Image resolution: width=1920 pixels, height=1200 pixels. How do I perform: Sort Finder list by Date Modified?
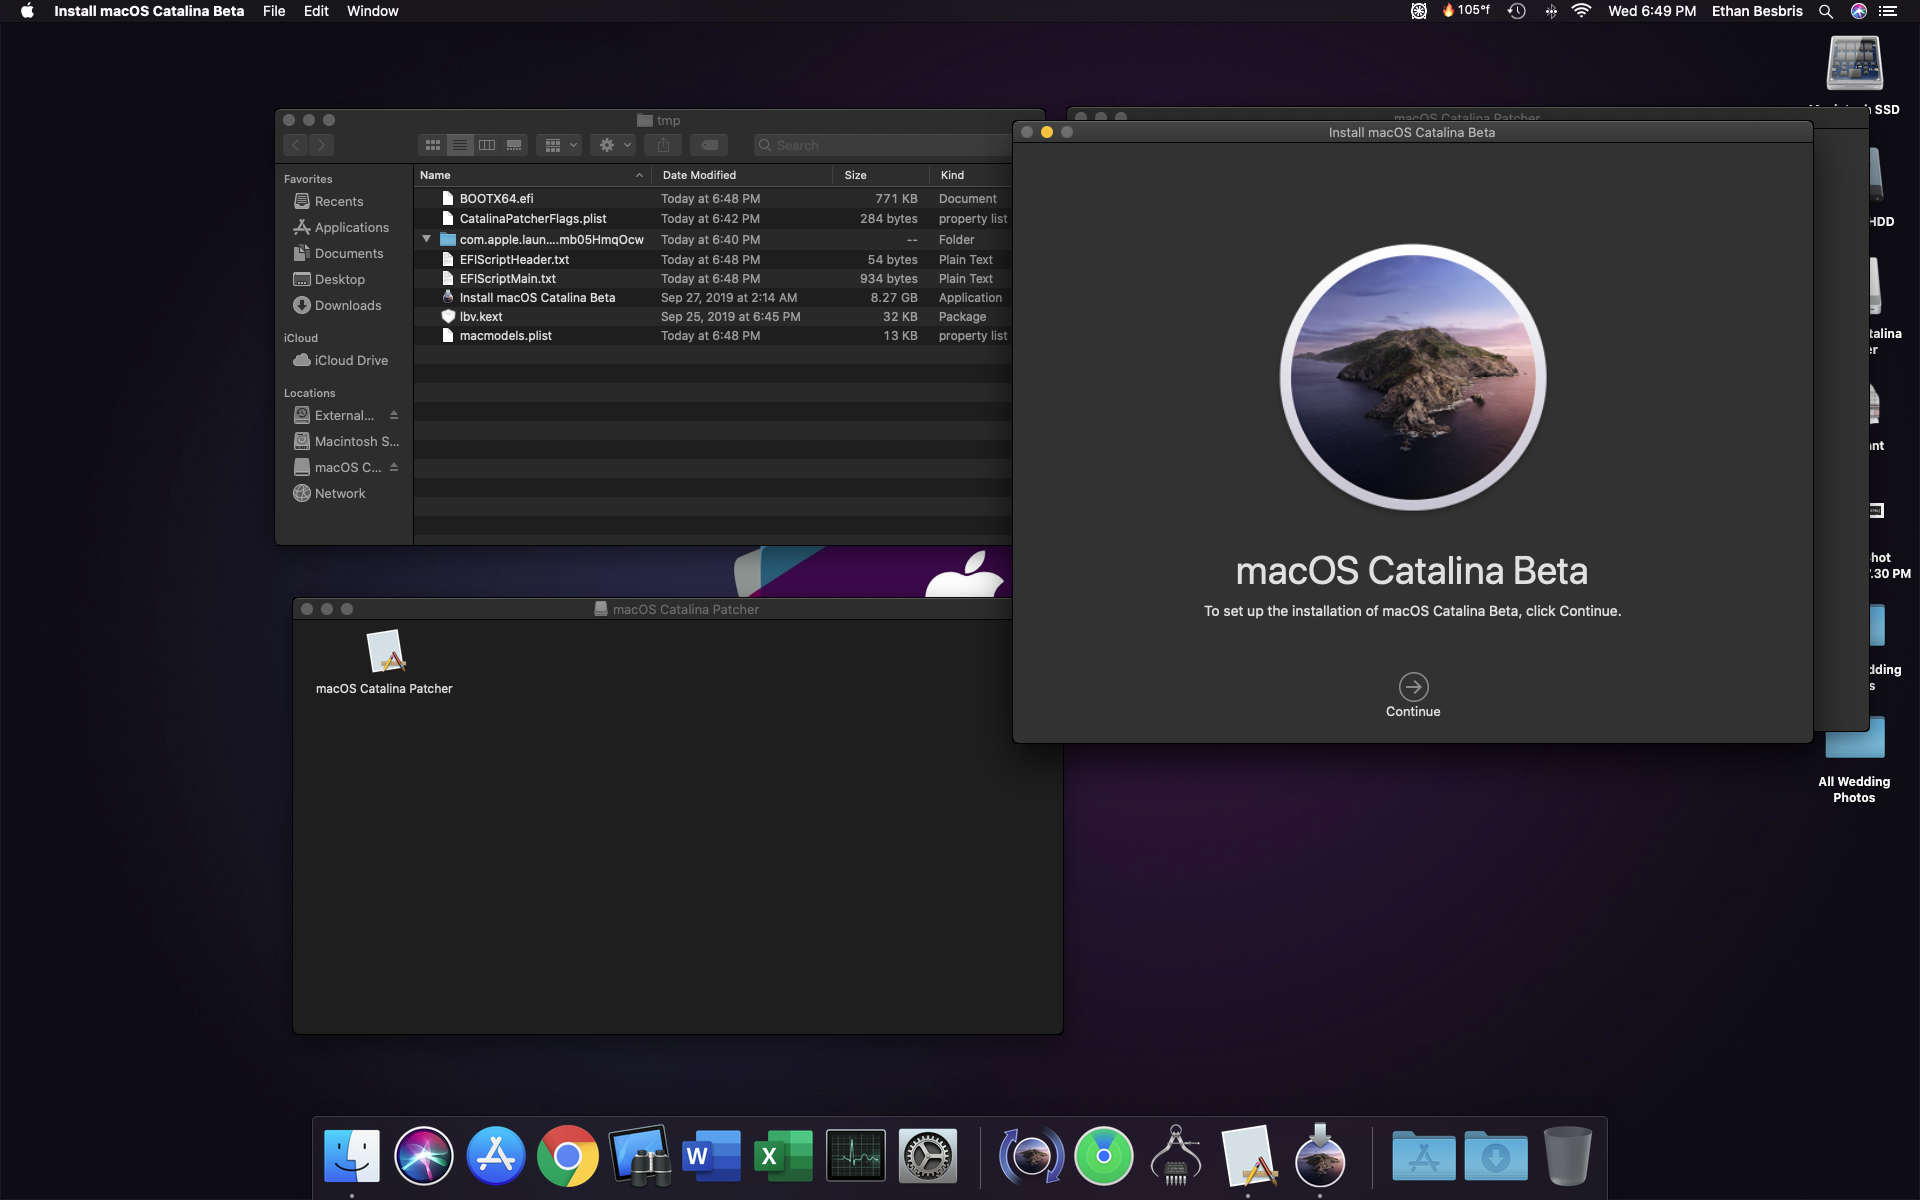[742, 175]
